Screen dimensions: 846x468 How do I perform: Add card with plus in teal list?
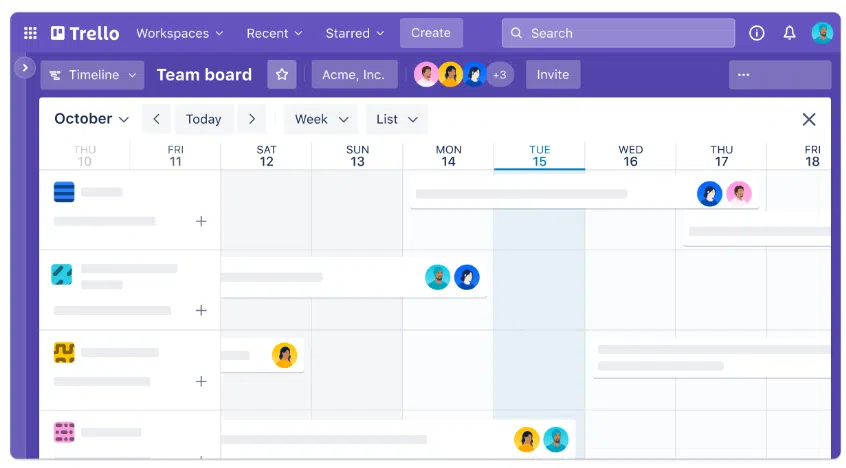(x=201, y=311)
